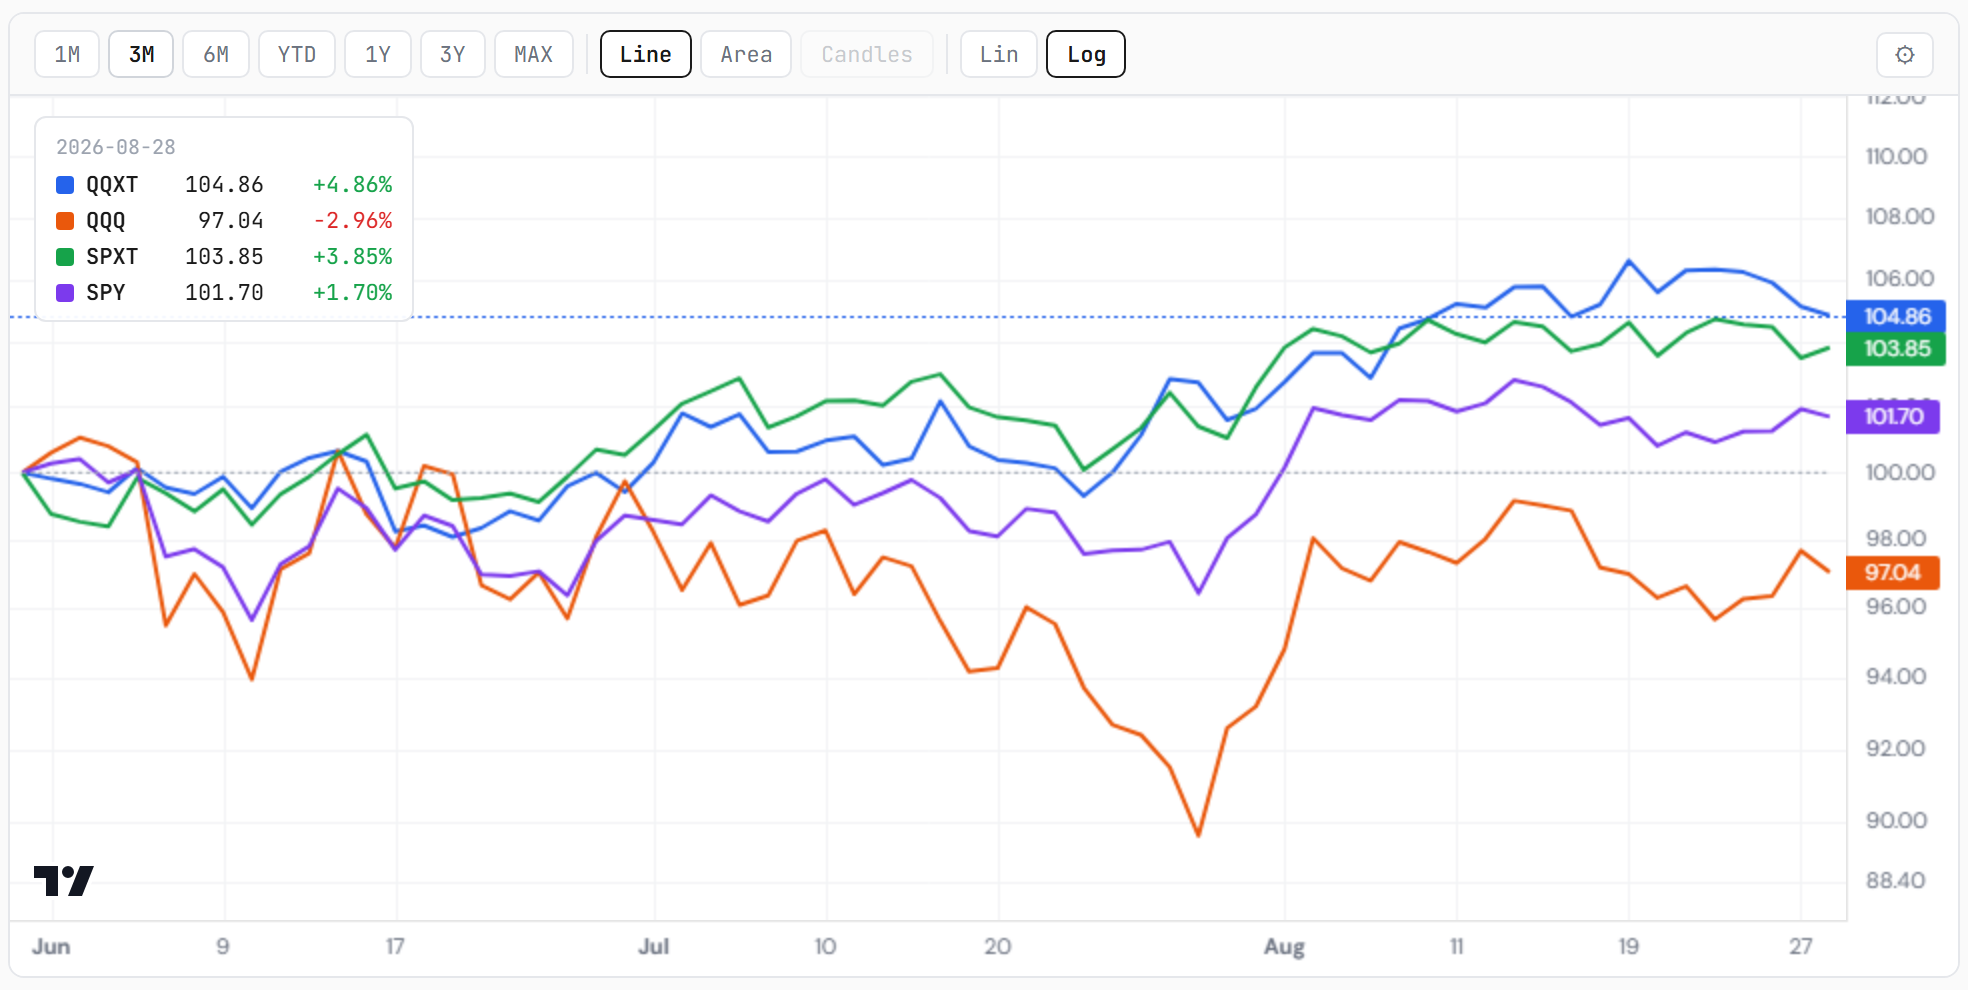
Task: Switch chart type to Area
Action: [x=746, y=54]
